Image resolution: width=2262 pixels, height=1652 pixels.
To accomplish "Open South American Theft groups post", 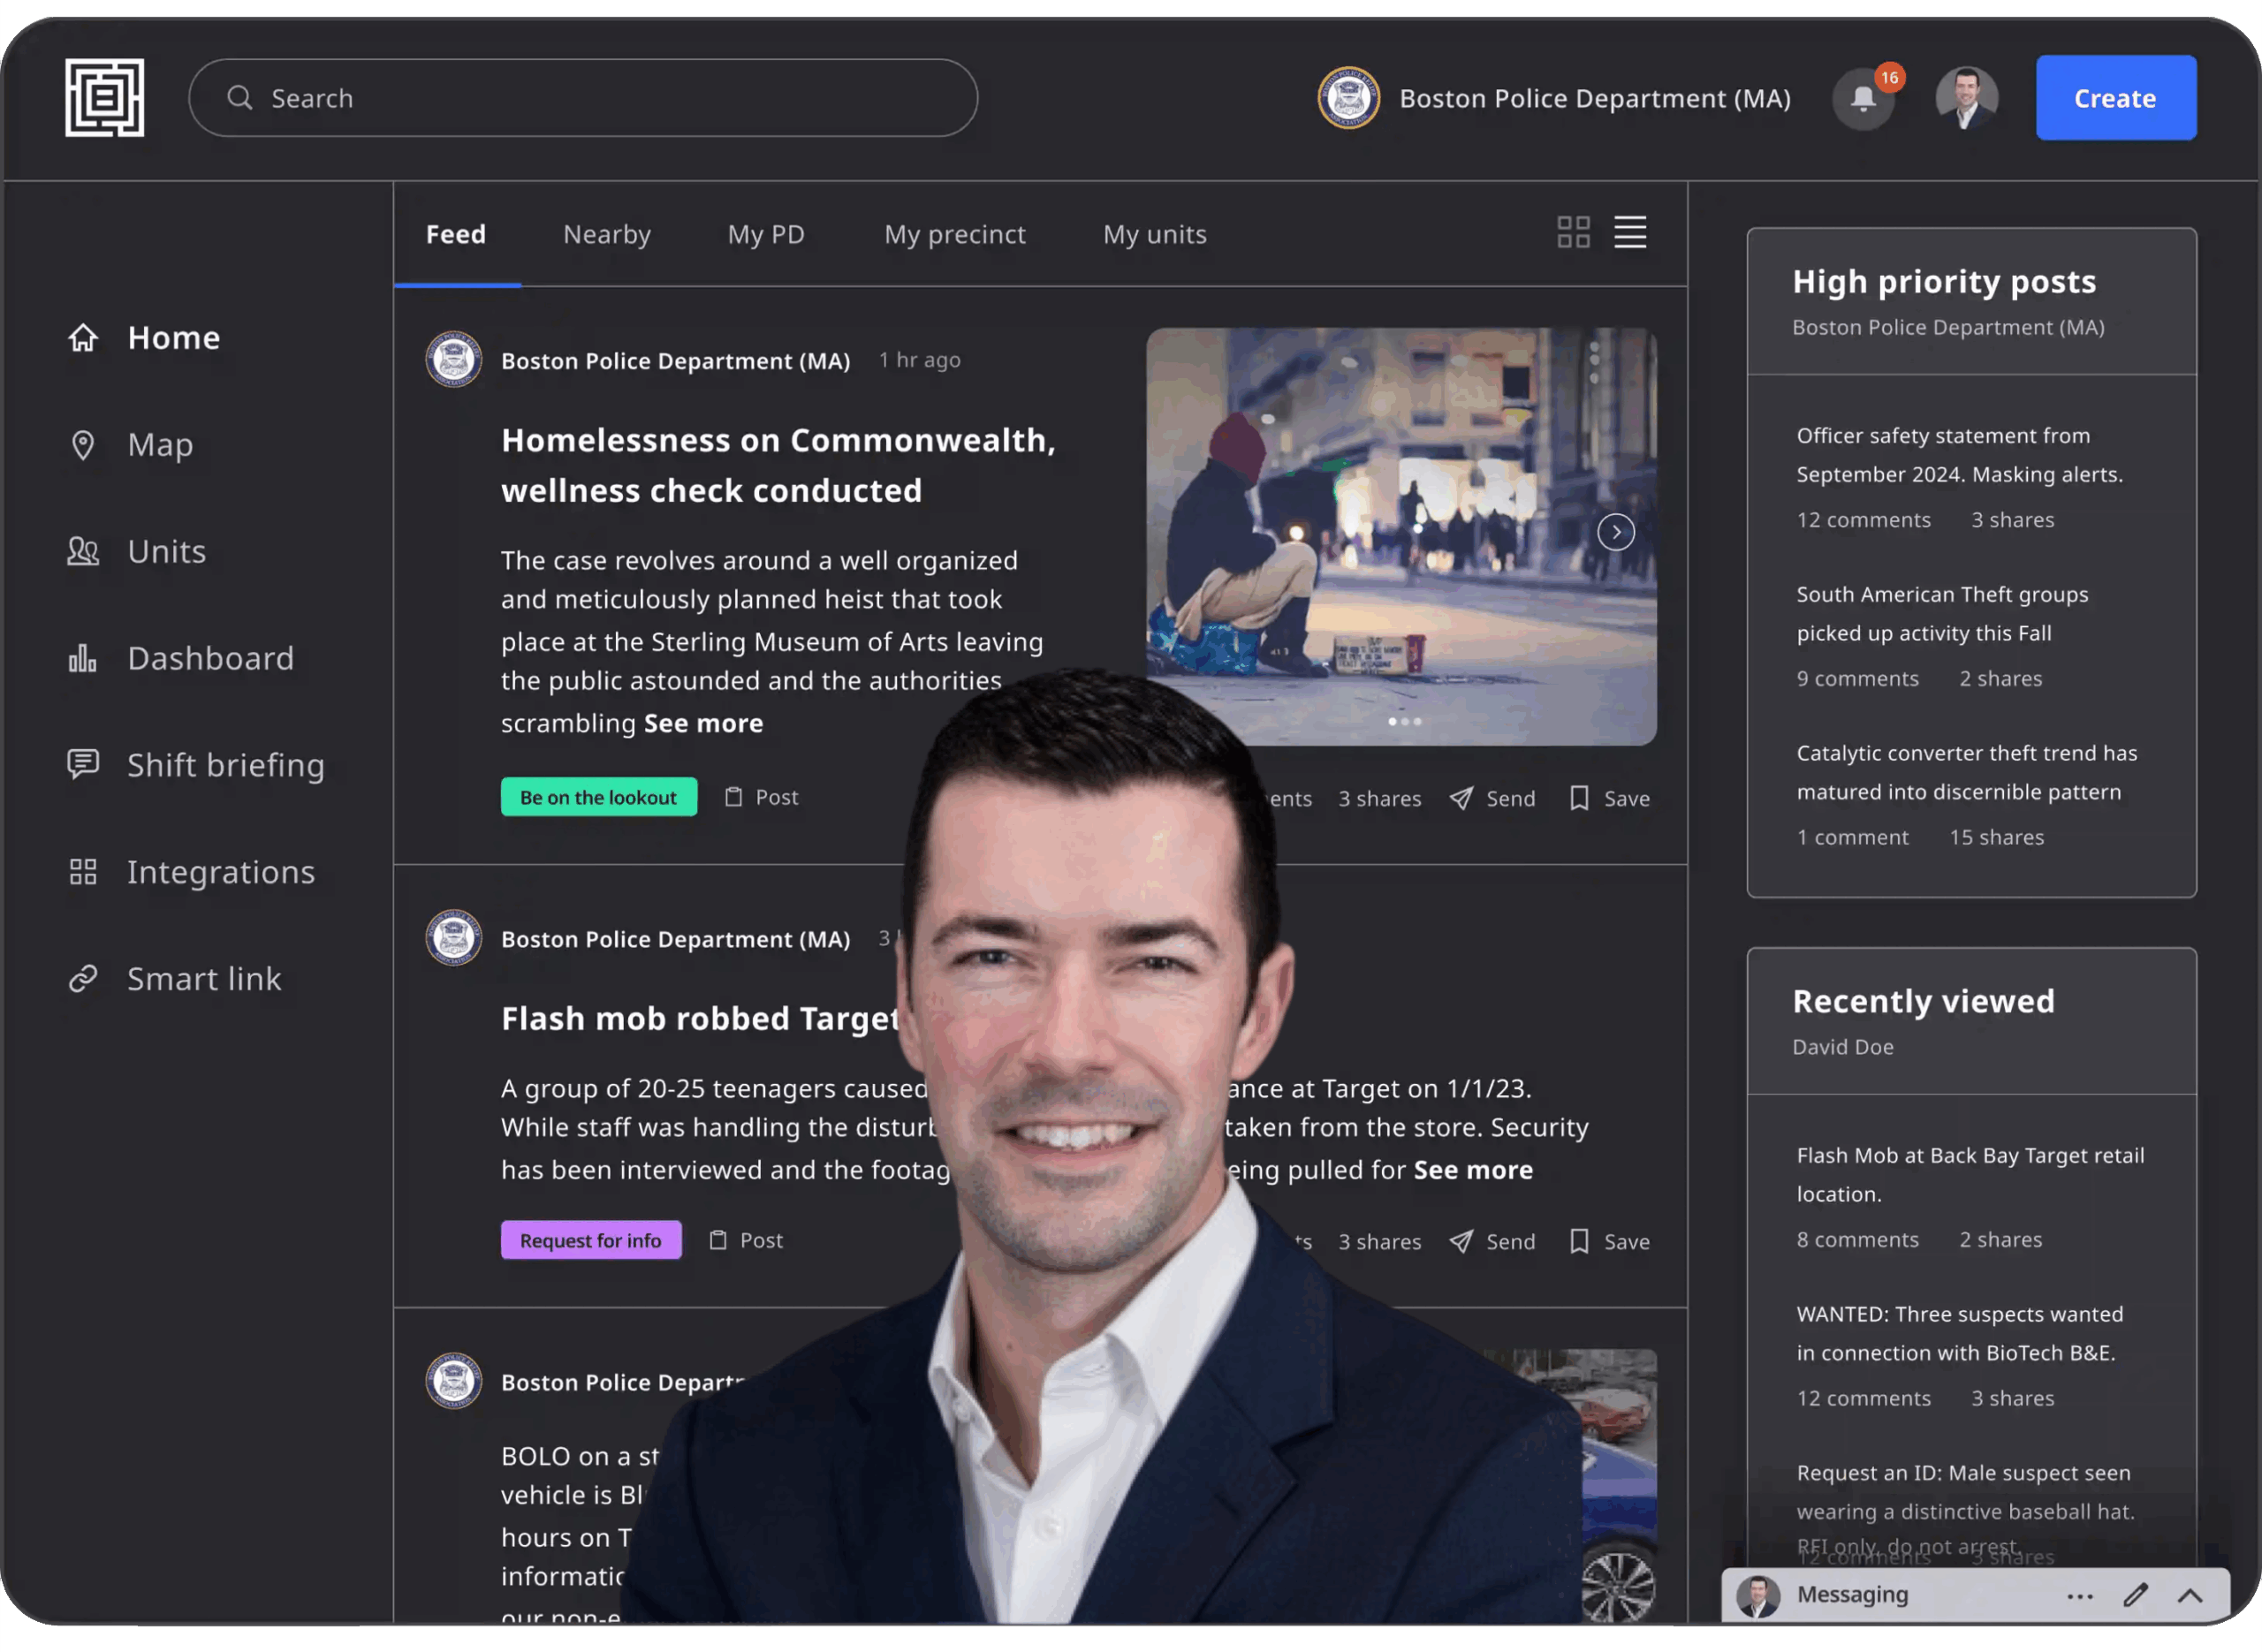I will (1942, 614).
